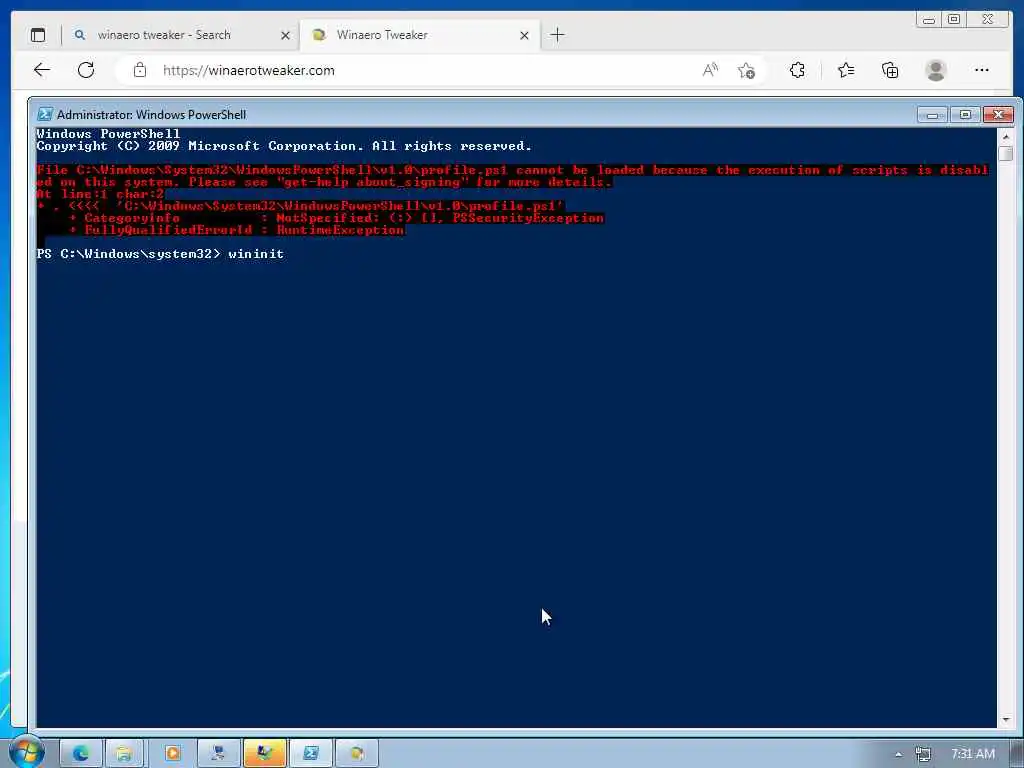Screen dimensions: 1024x768
Task: Click the 'Windows PowerShell' header line
Action: pyautogui.click(x=108, y=134)
